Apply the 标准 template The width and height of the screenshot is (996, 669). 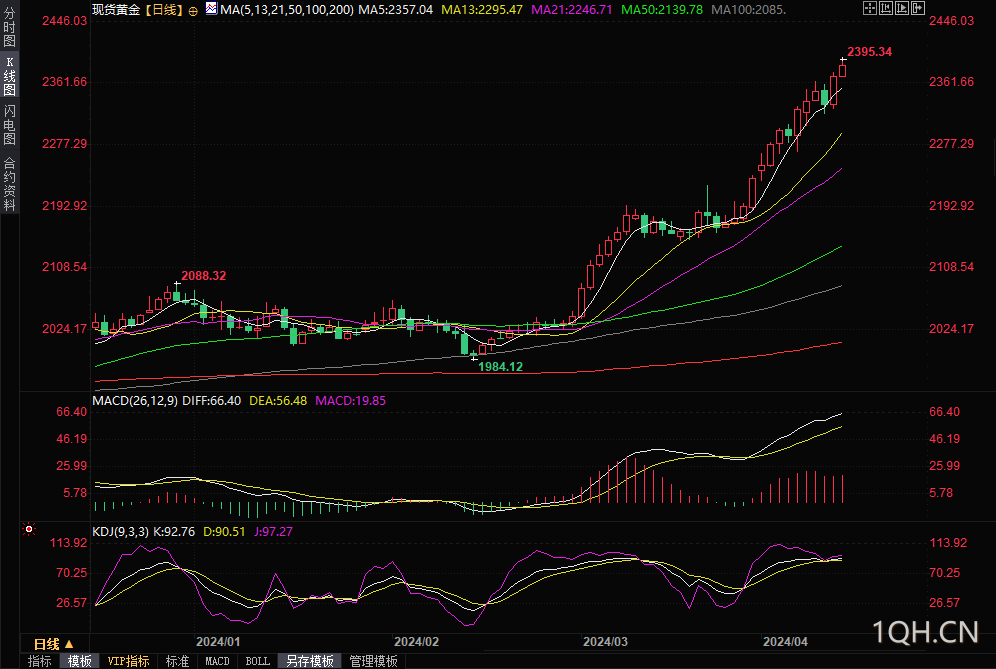click(x=177, y=661)
